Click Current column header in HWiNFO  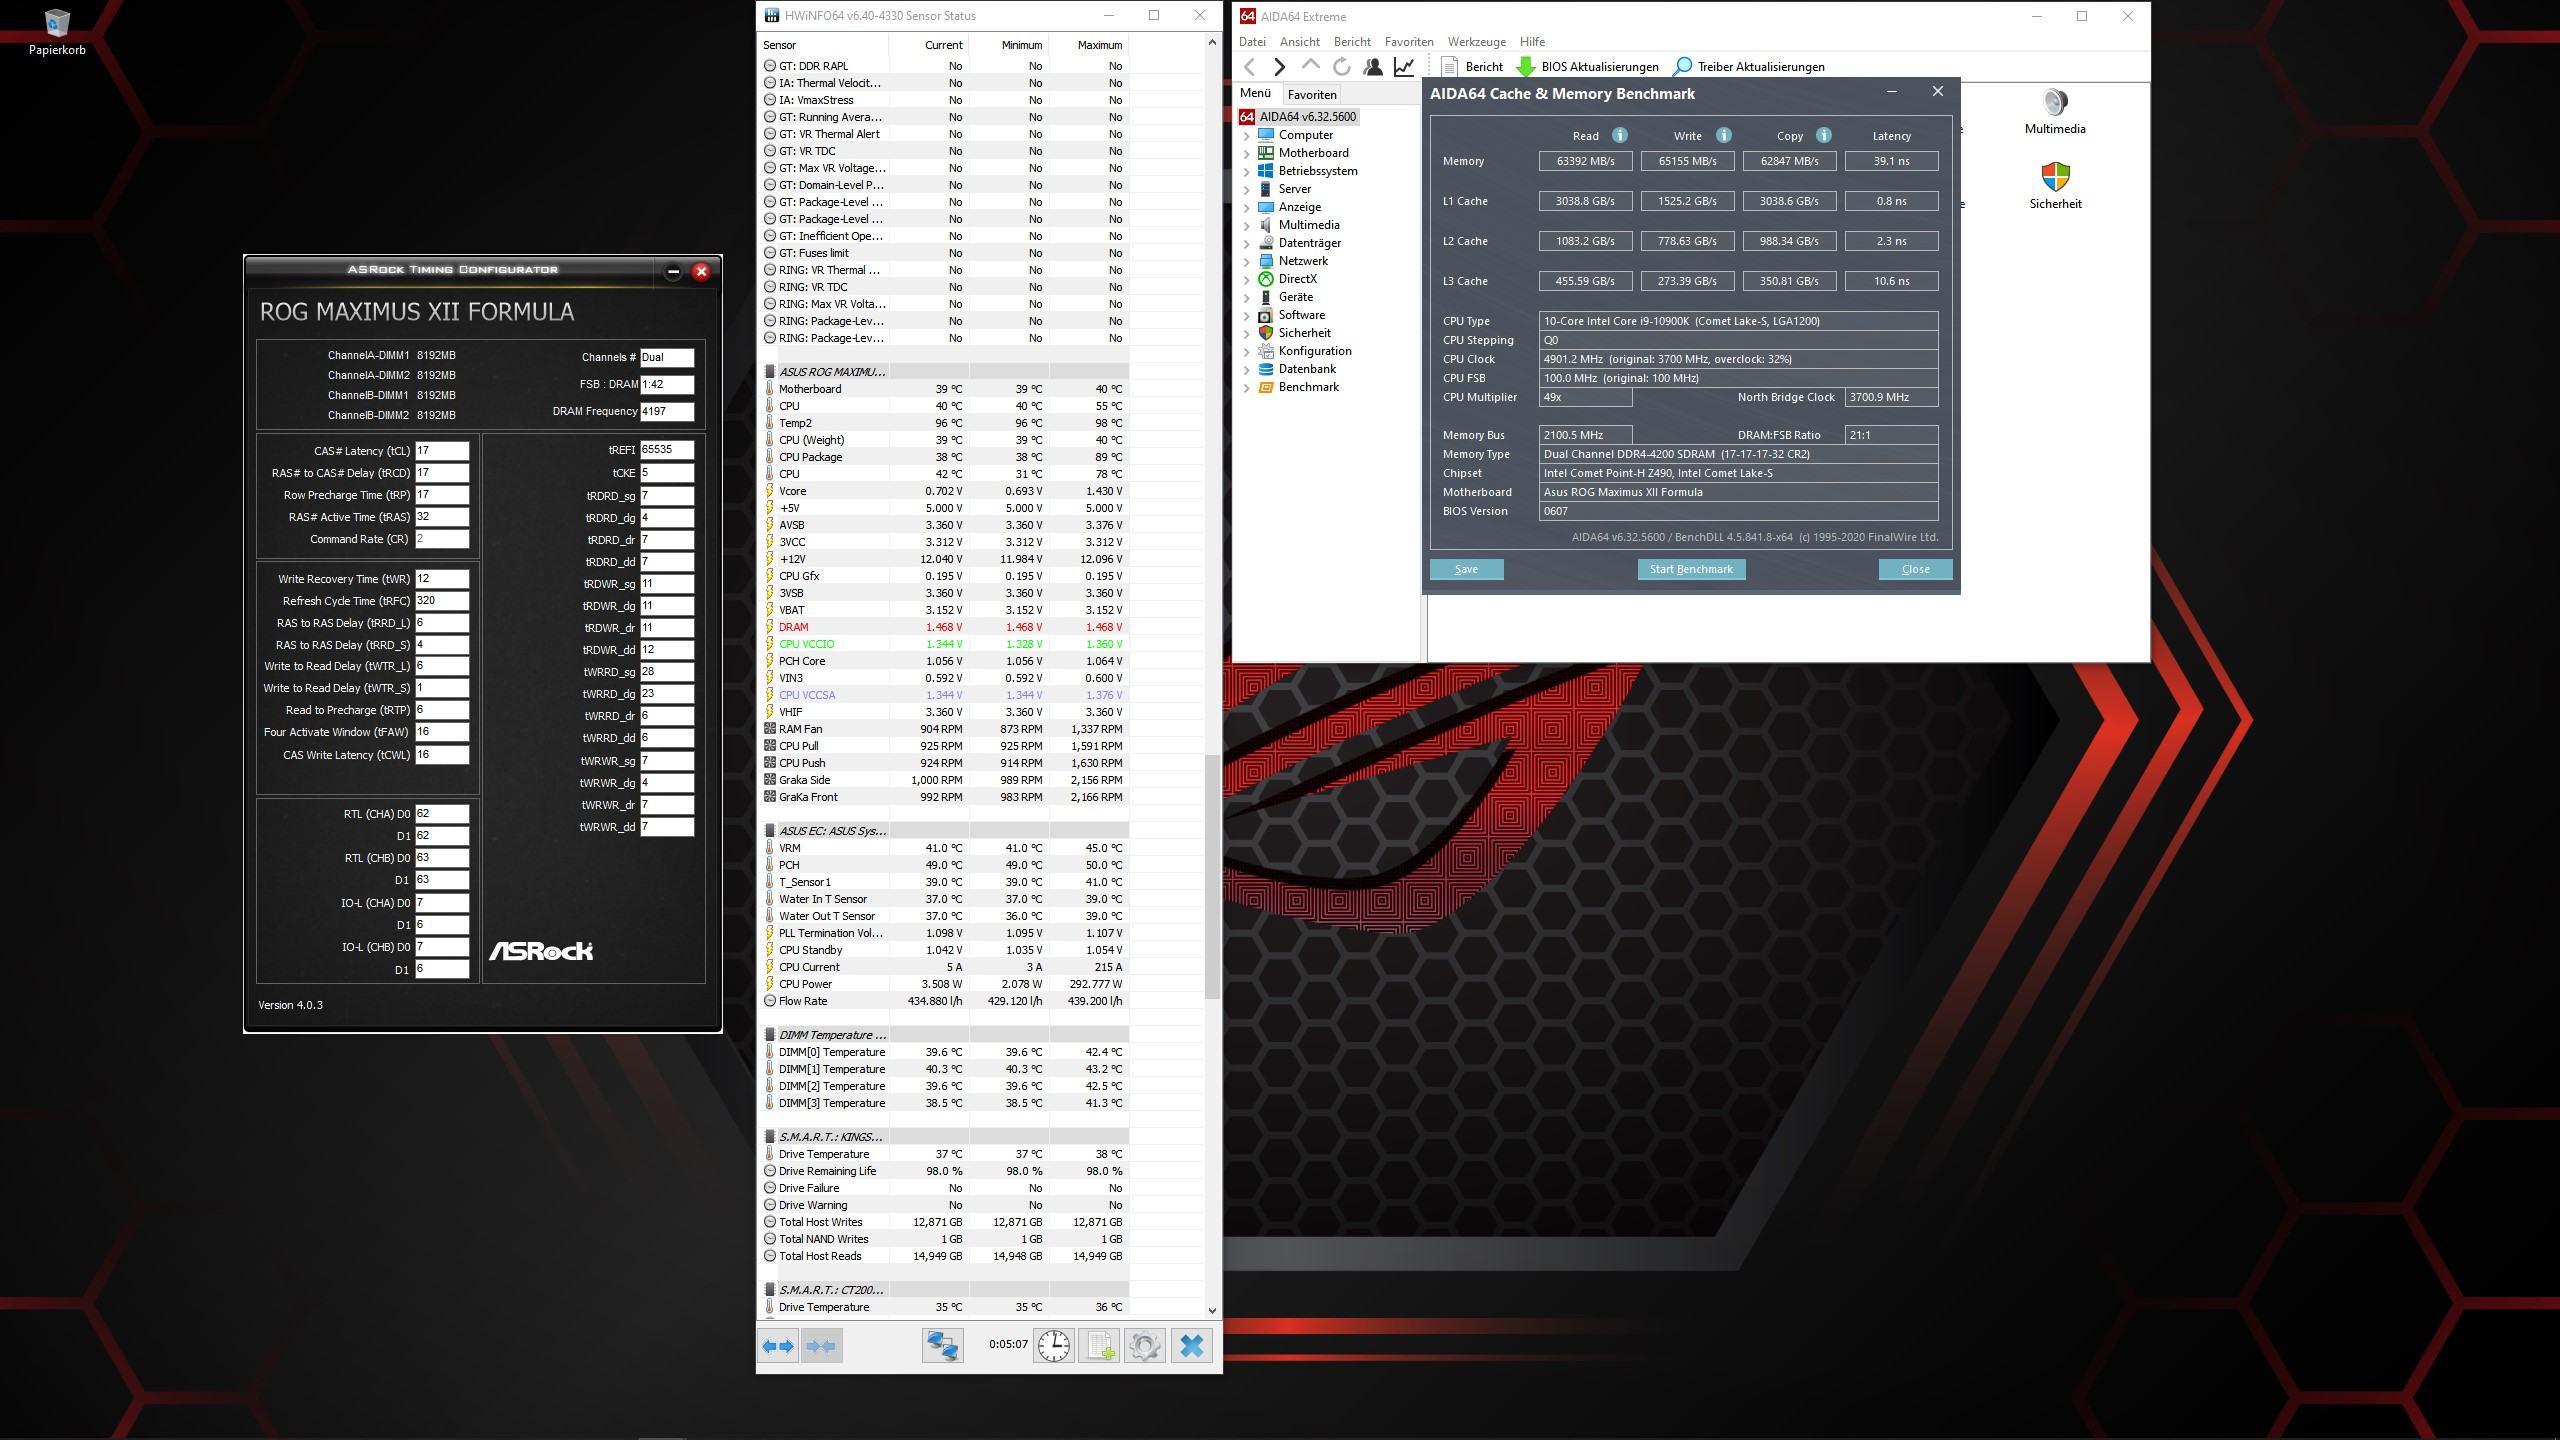[929, 45]
